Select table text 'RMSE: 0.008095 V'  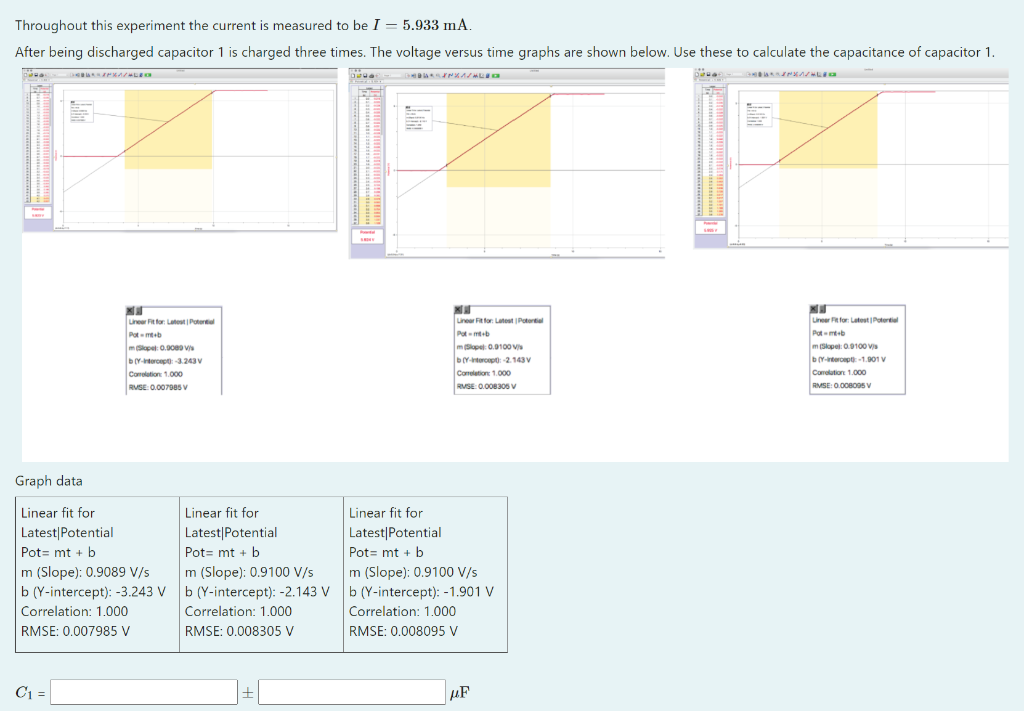point(403,631)
